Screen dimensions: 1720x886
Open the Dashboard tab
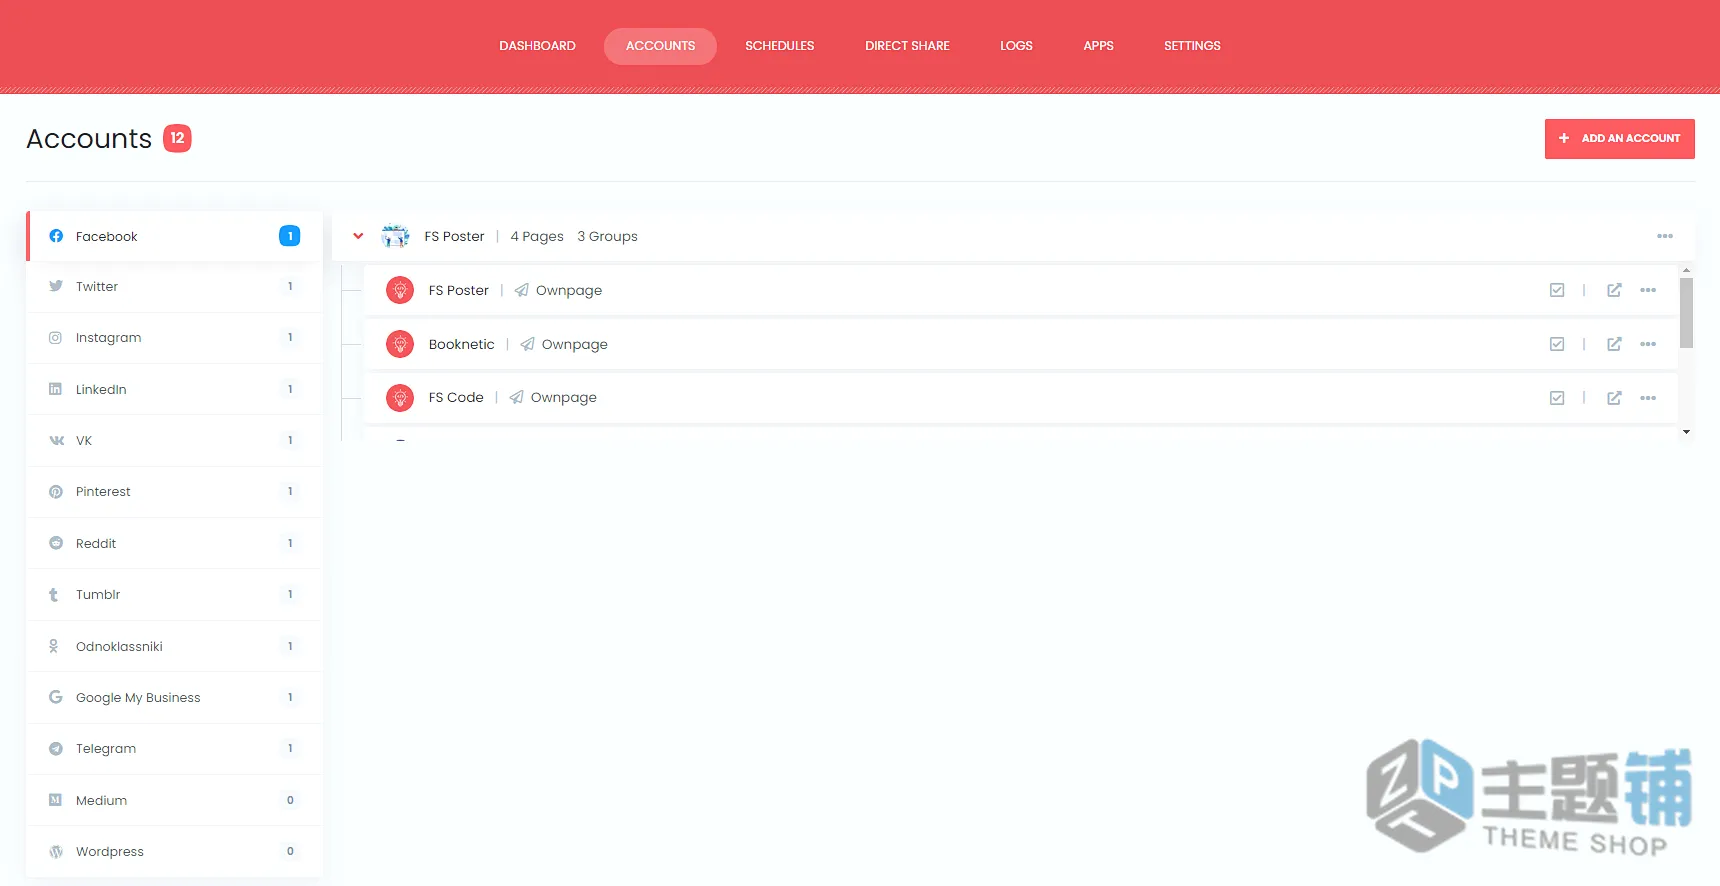(x=537, y=46)
